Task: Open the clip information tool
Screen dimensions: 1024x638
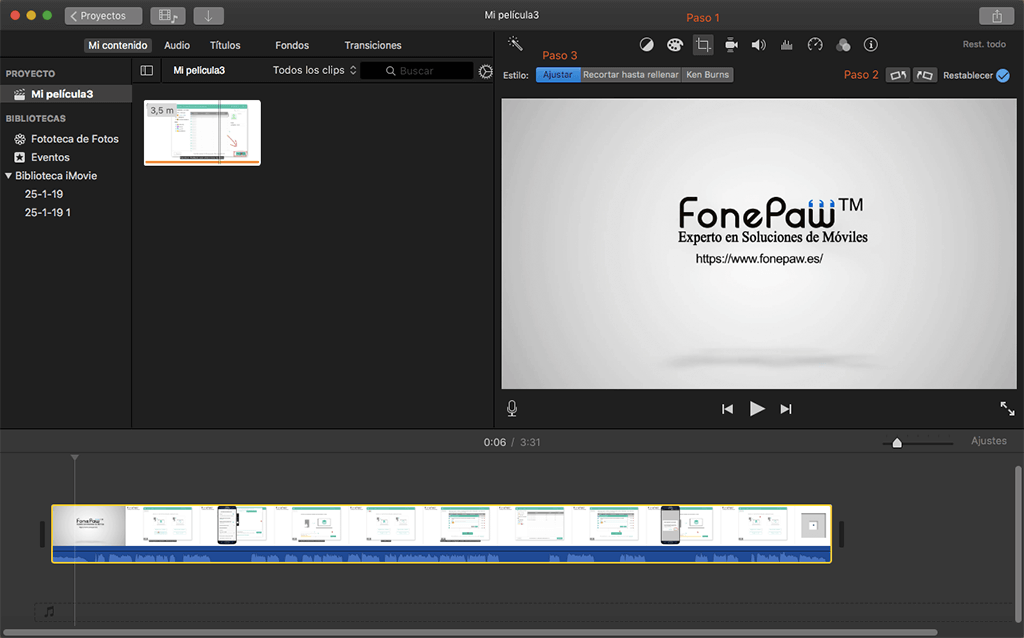Action: (x=871, y=44)
